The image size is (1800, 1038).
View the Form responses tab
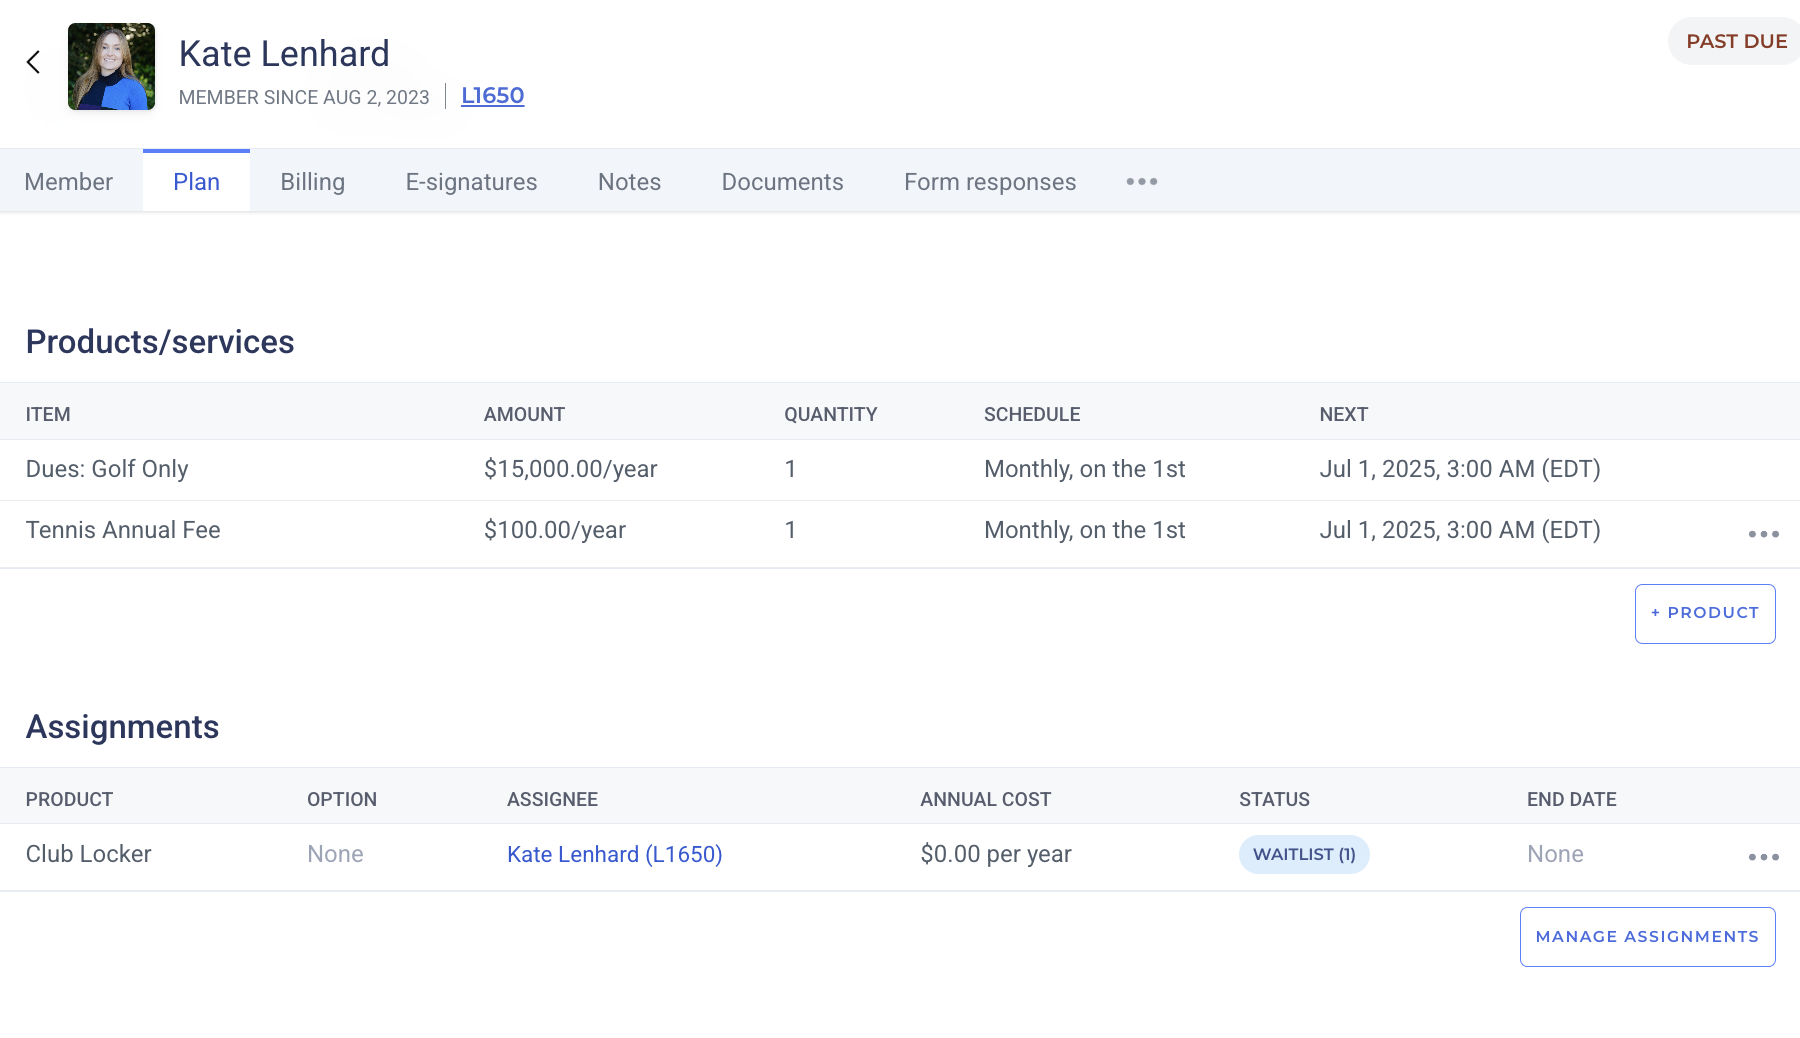click(989, 182)
